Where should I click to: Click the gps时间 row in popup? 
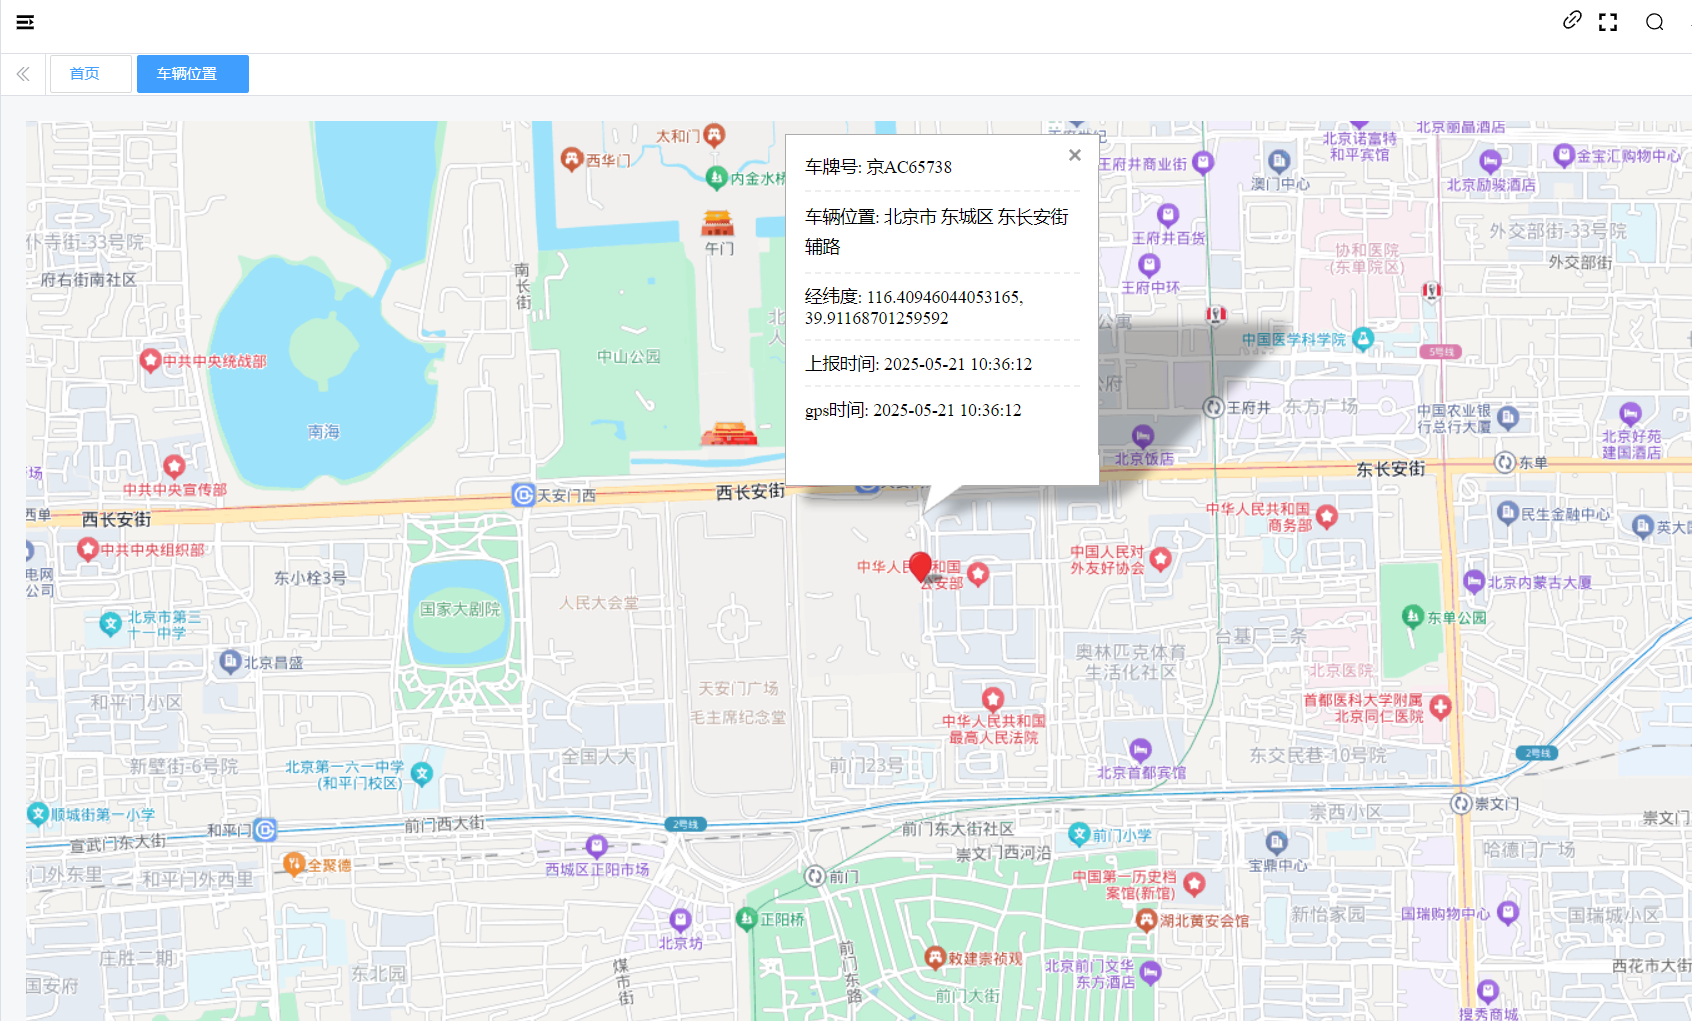tap(913, 410)
